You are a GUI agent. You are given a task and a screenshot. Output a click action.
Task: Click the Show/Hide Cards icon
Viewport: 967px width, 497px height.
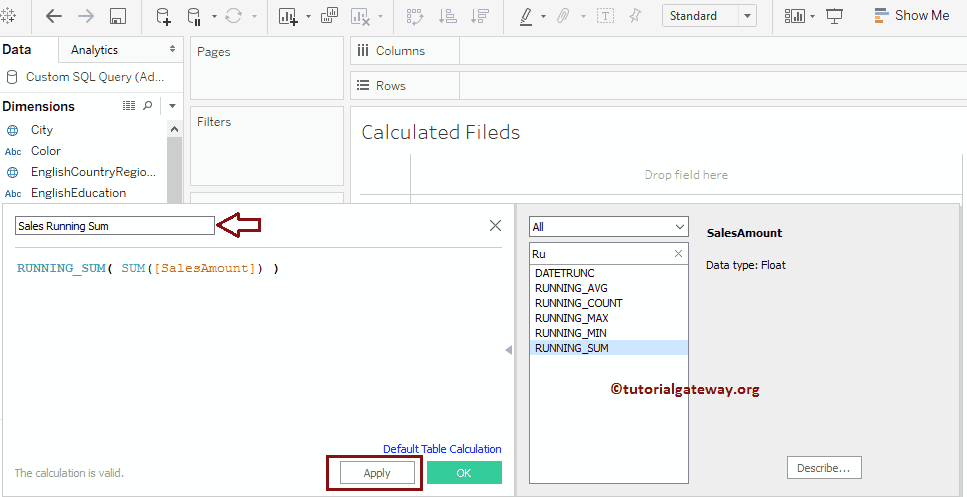794,17
